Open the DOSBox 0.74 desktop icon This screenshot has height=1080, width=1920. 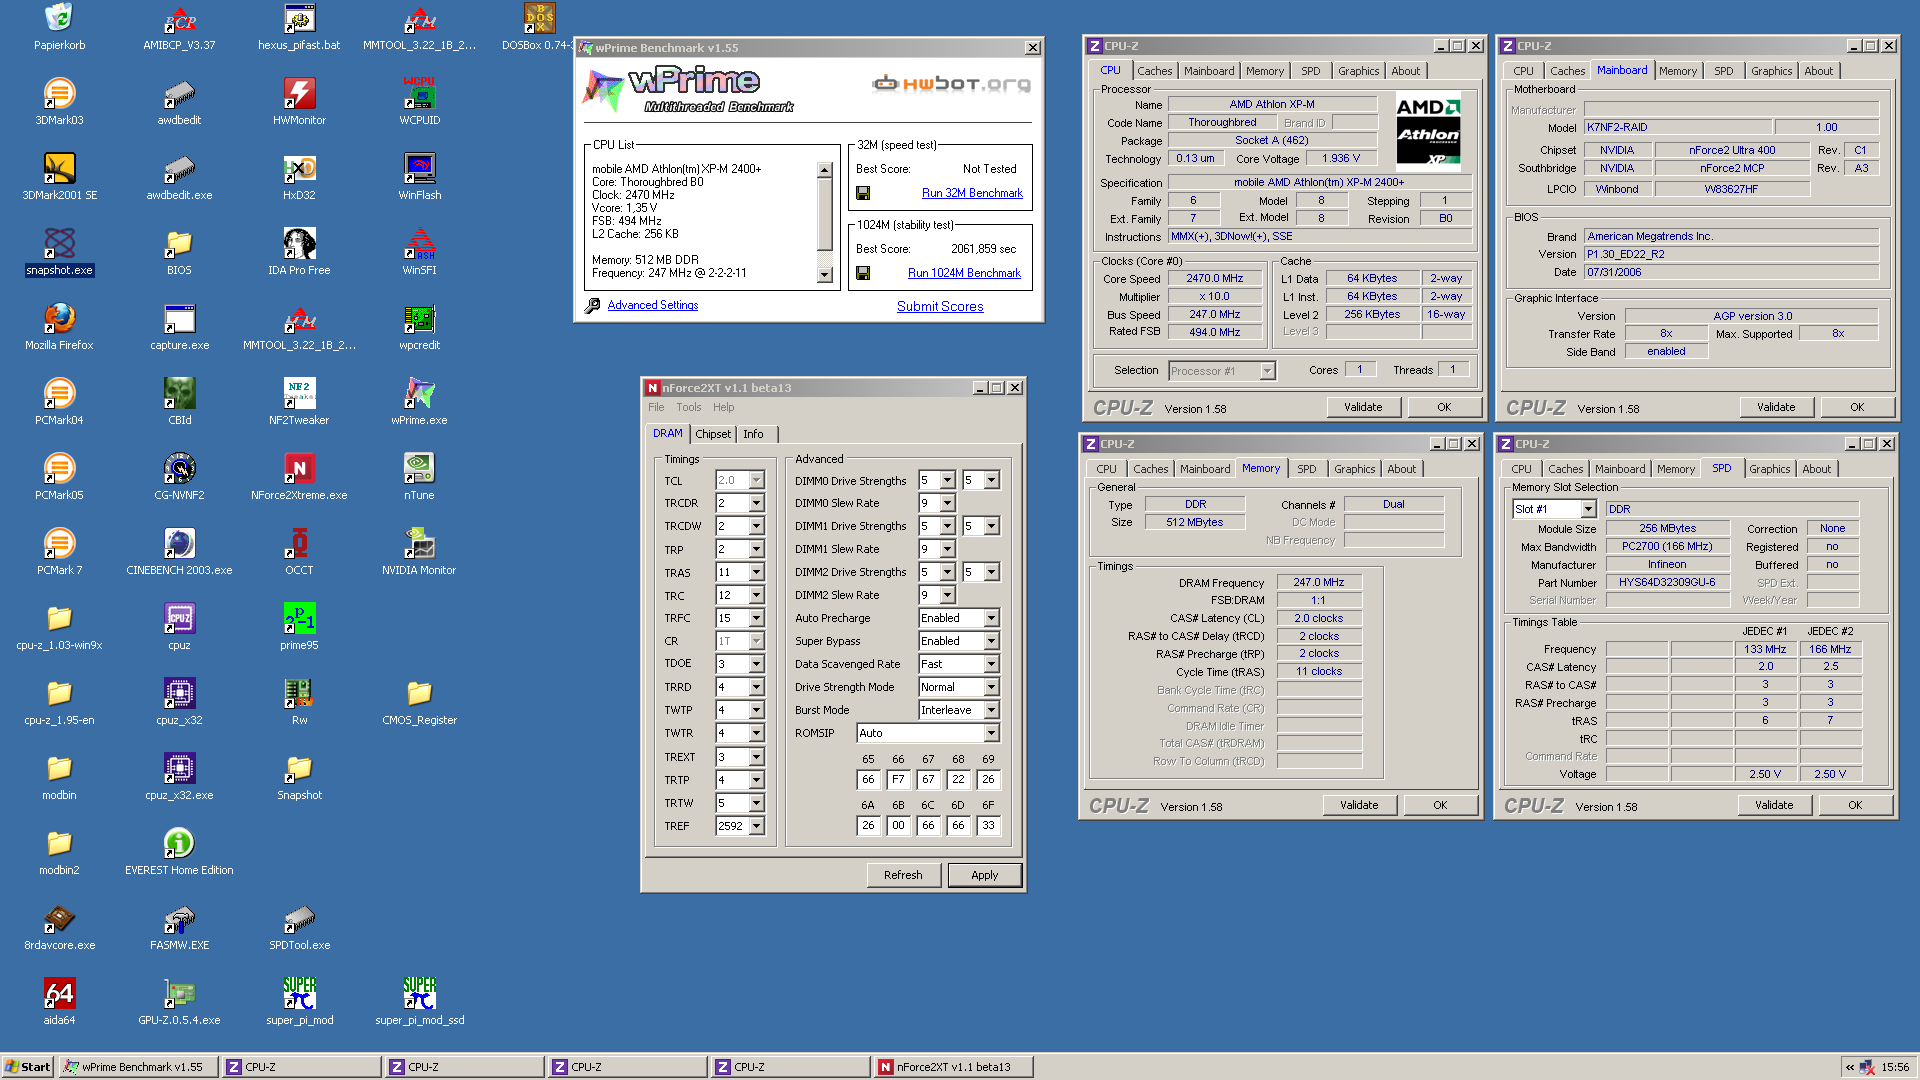coord(539,27)
